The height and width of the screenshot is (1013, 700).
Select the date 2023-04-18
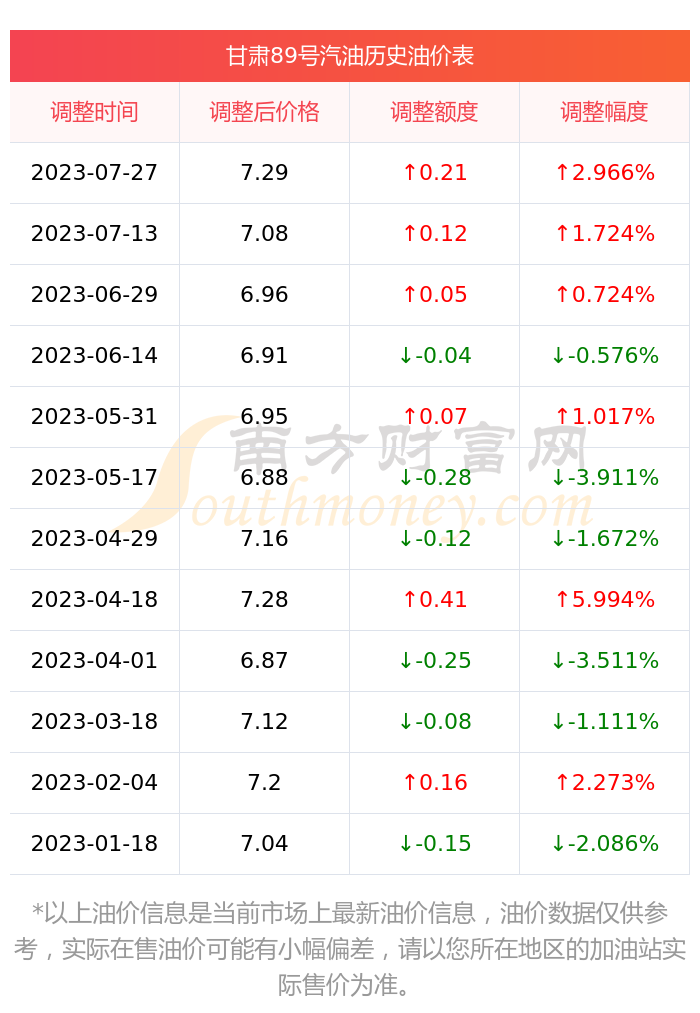coord(94,600)
